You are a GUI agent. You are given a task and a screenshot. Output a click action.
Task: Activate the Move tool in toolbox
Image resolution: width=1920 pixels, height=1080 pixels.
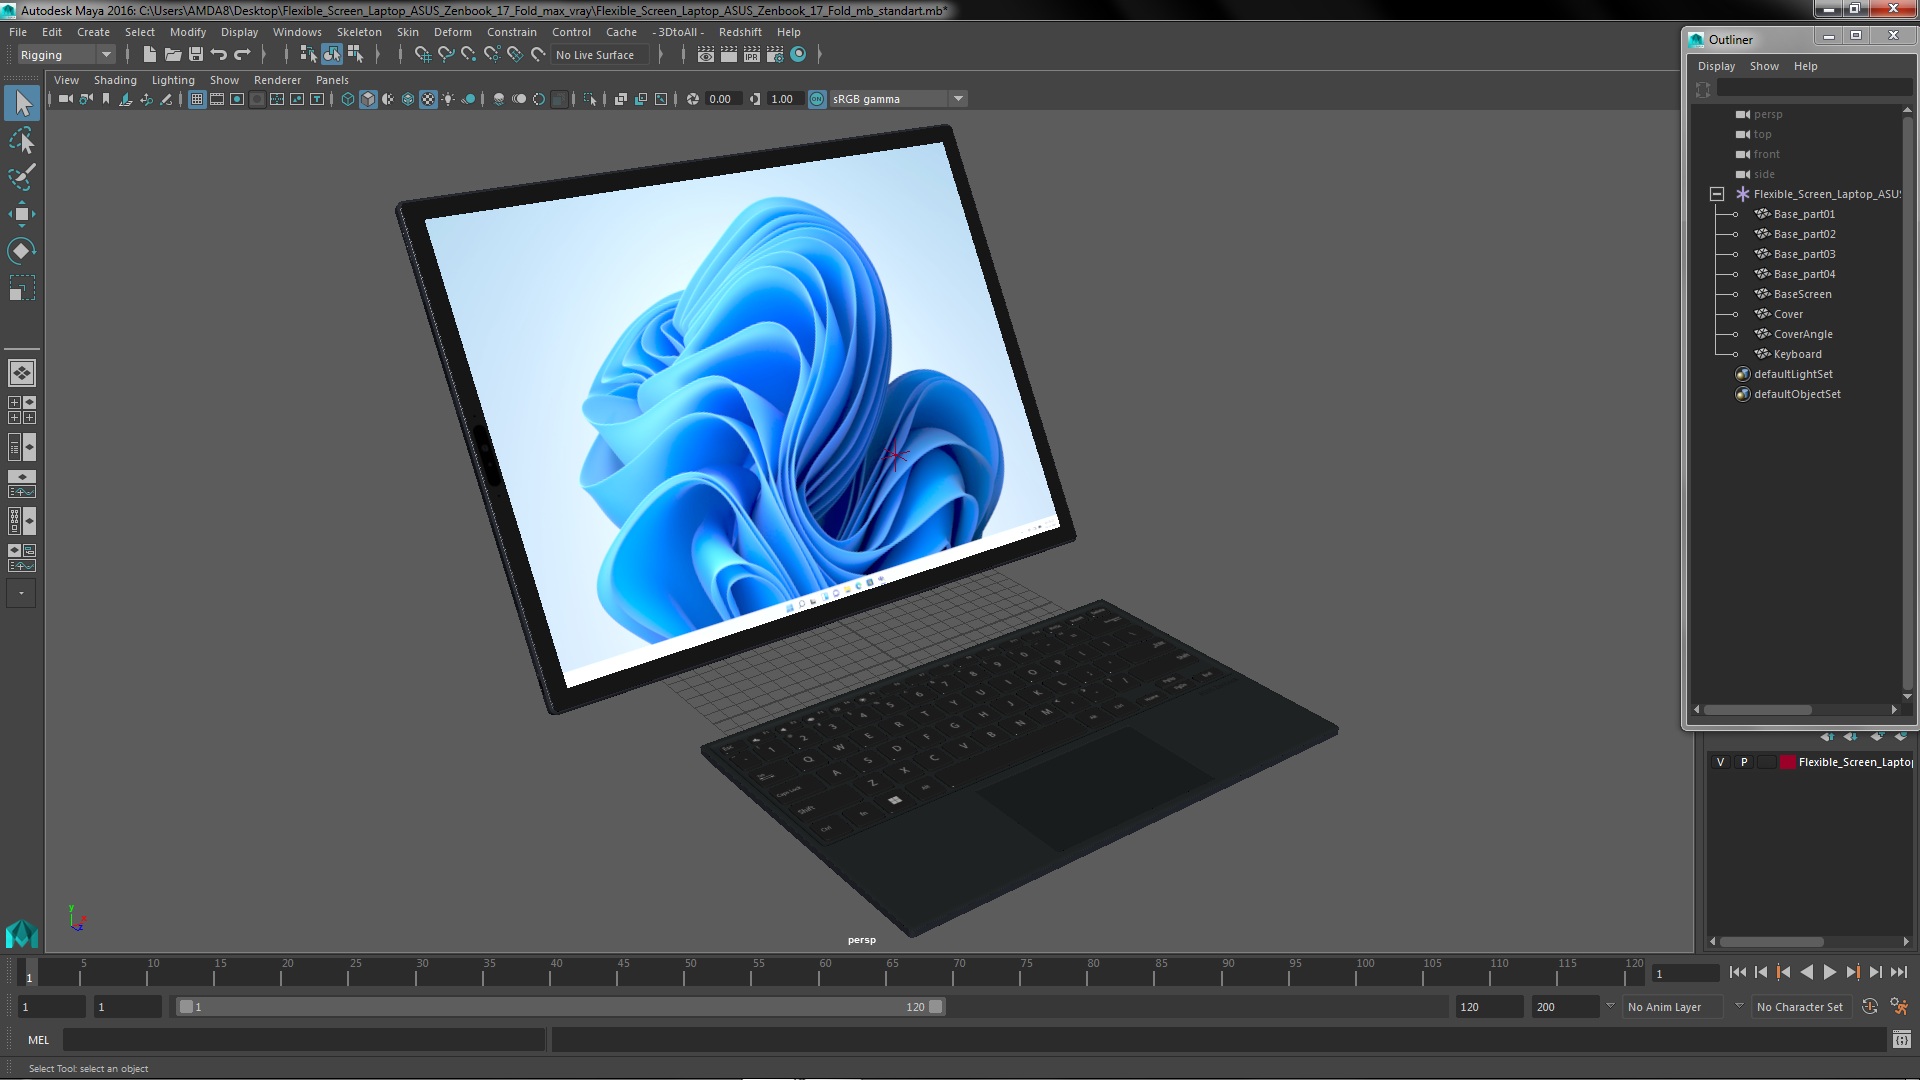(22, 214)
